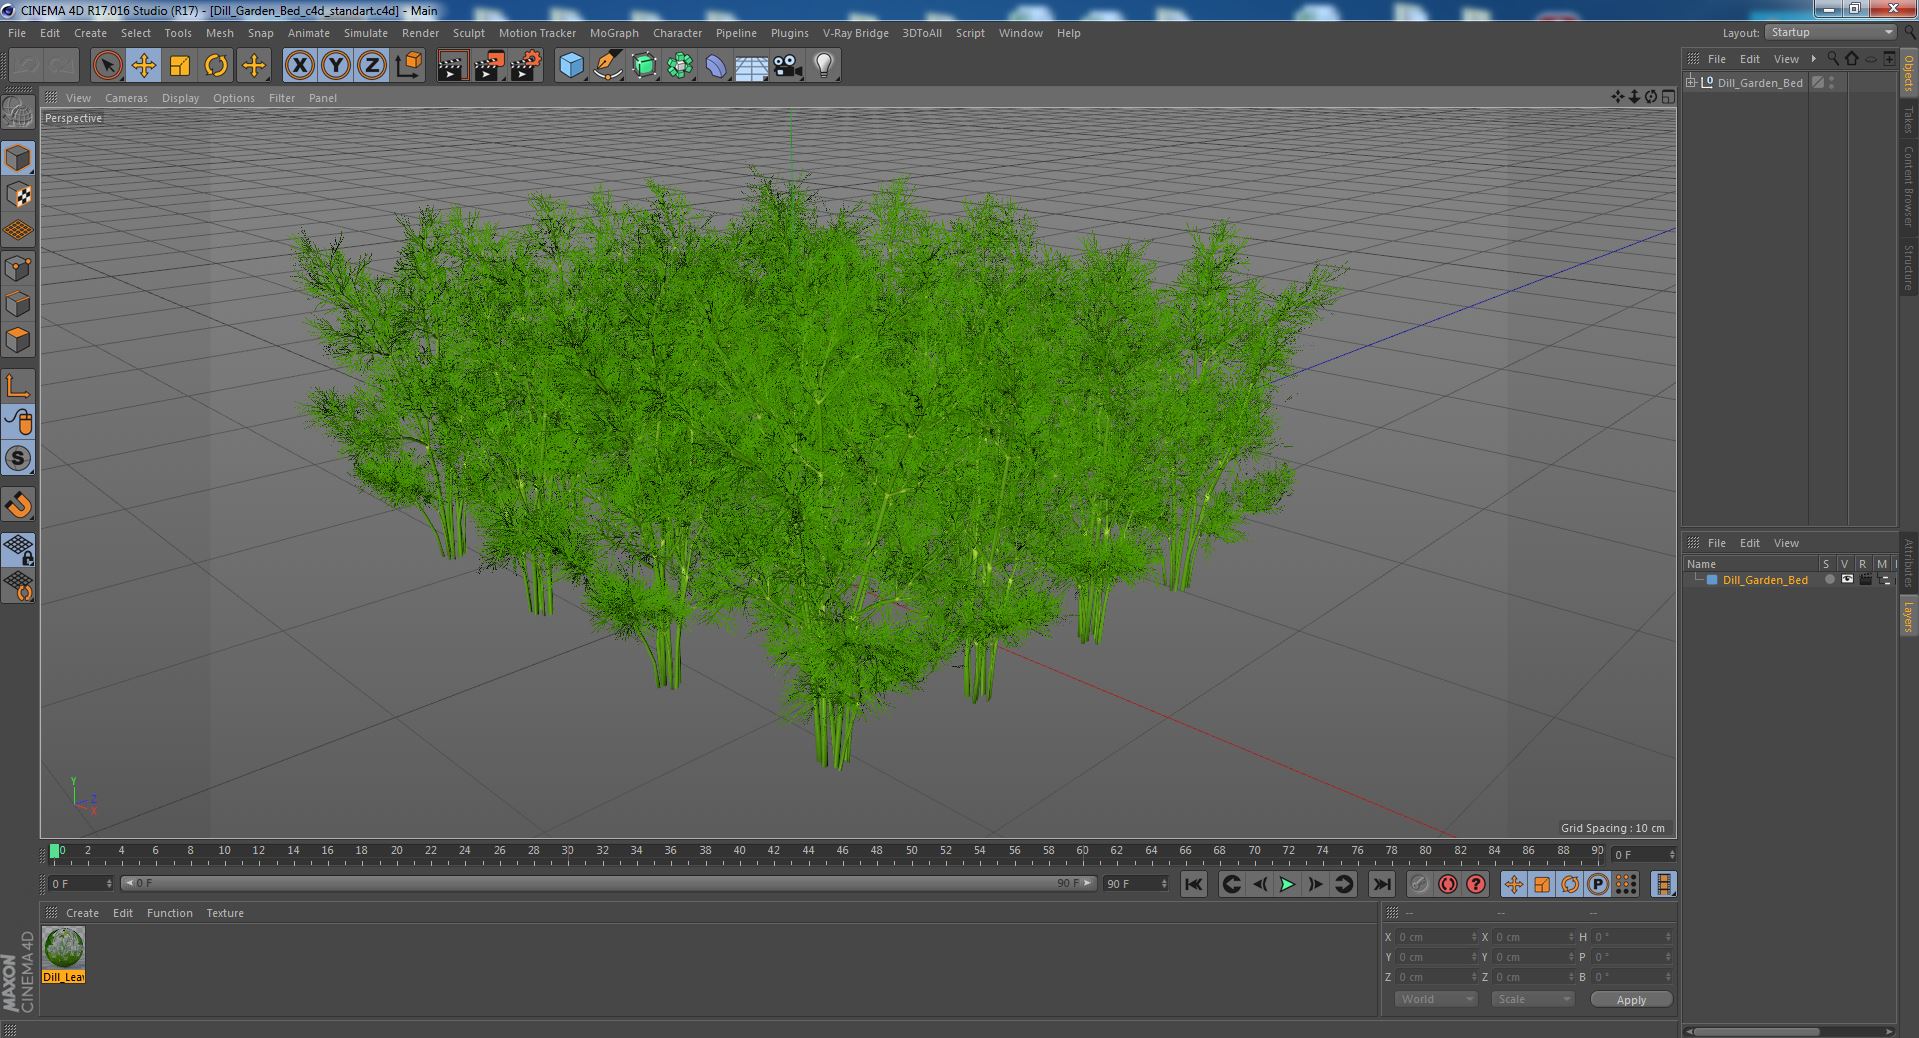Click Render to Picture Viewer icon
Image resolution: width=1919 pixels, height=1038 pixels.
point(489,66)
